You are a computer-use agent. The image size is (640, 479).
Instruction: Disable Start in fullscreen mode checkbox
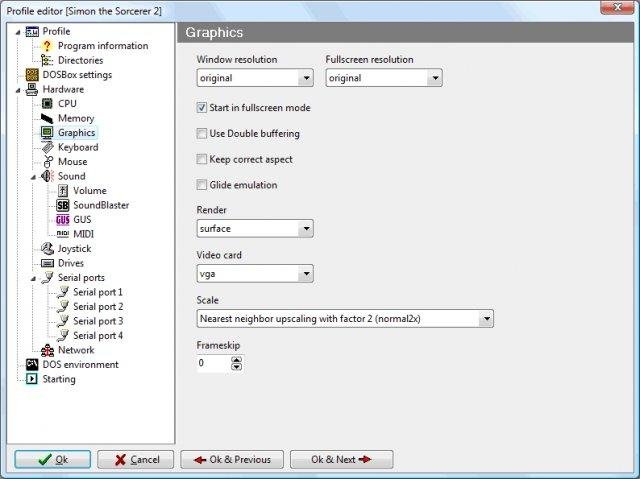(x=202, y=108)
